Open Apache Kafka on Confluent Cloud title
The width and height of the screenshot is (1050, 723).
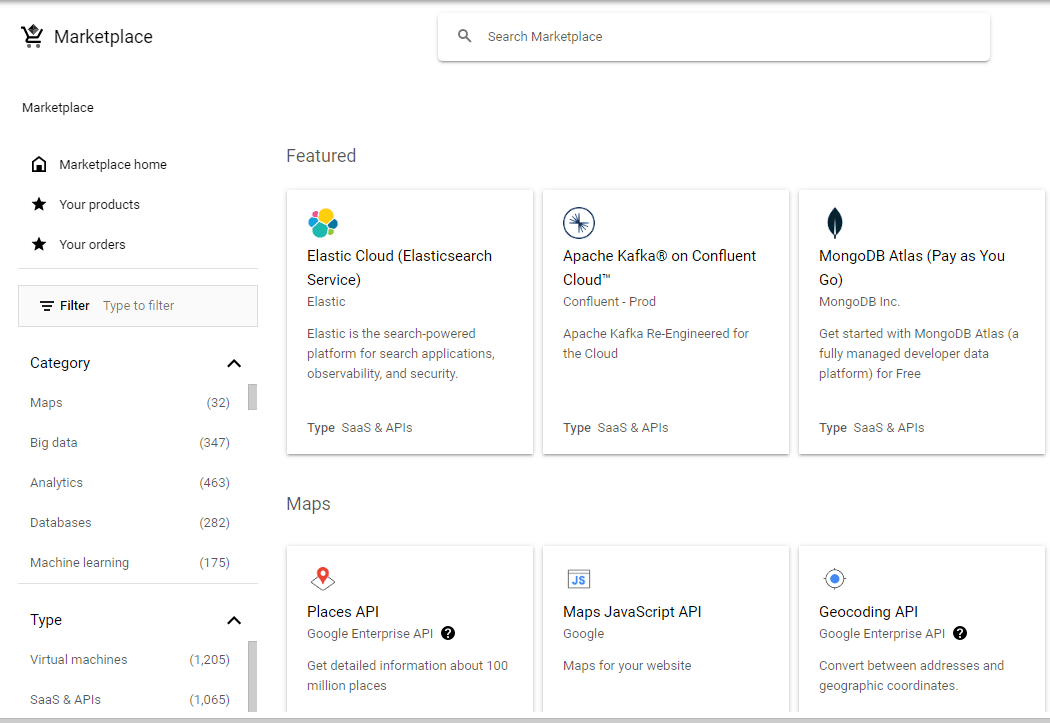click(660, 268)
